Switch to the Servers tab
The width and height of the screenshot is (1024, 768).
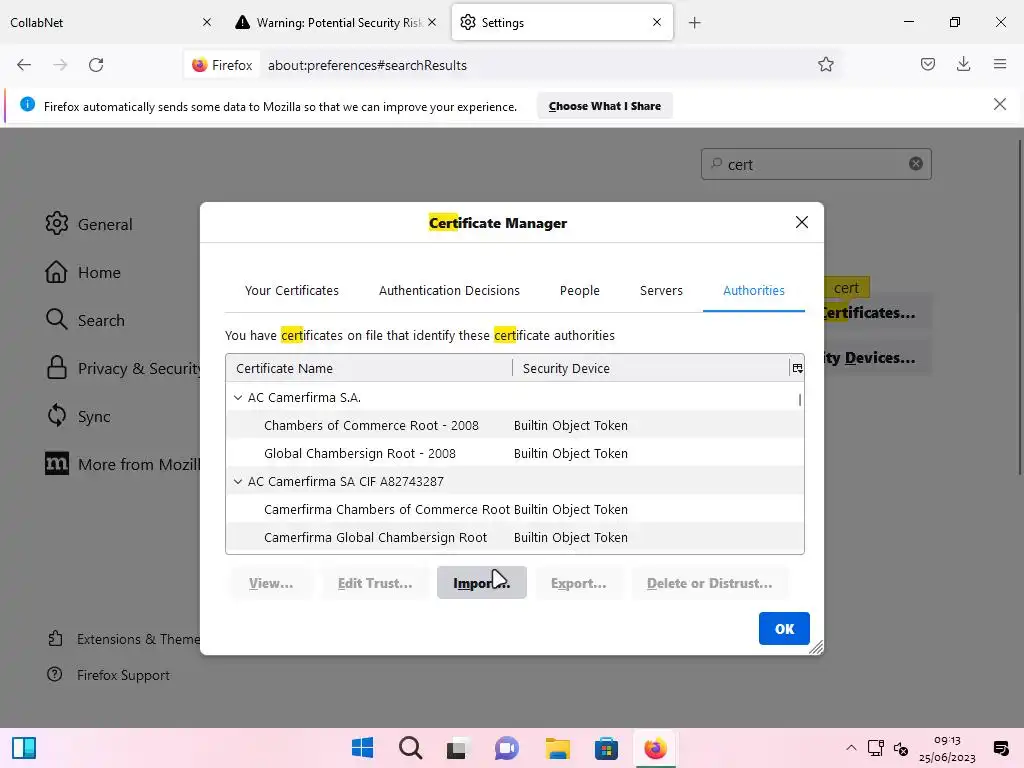click(x=661, y=291)
